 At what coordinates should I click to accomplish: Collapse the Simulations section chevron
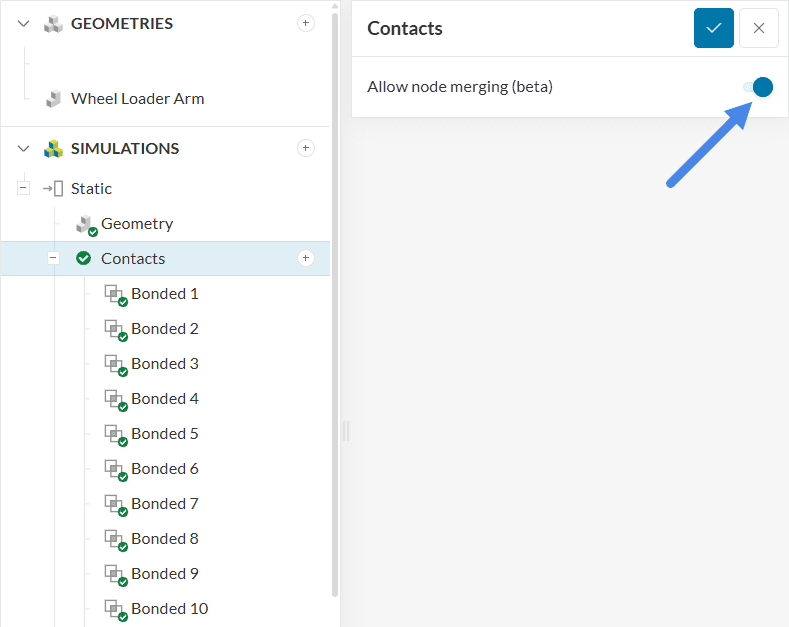(x=24, y=148)
